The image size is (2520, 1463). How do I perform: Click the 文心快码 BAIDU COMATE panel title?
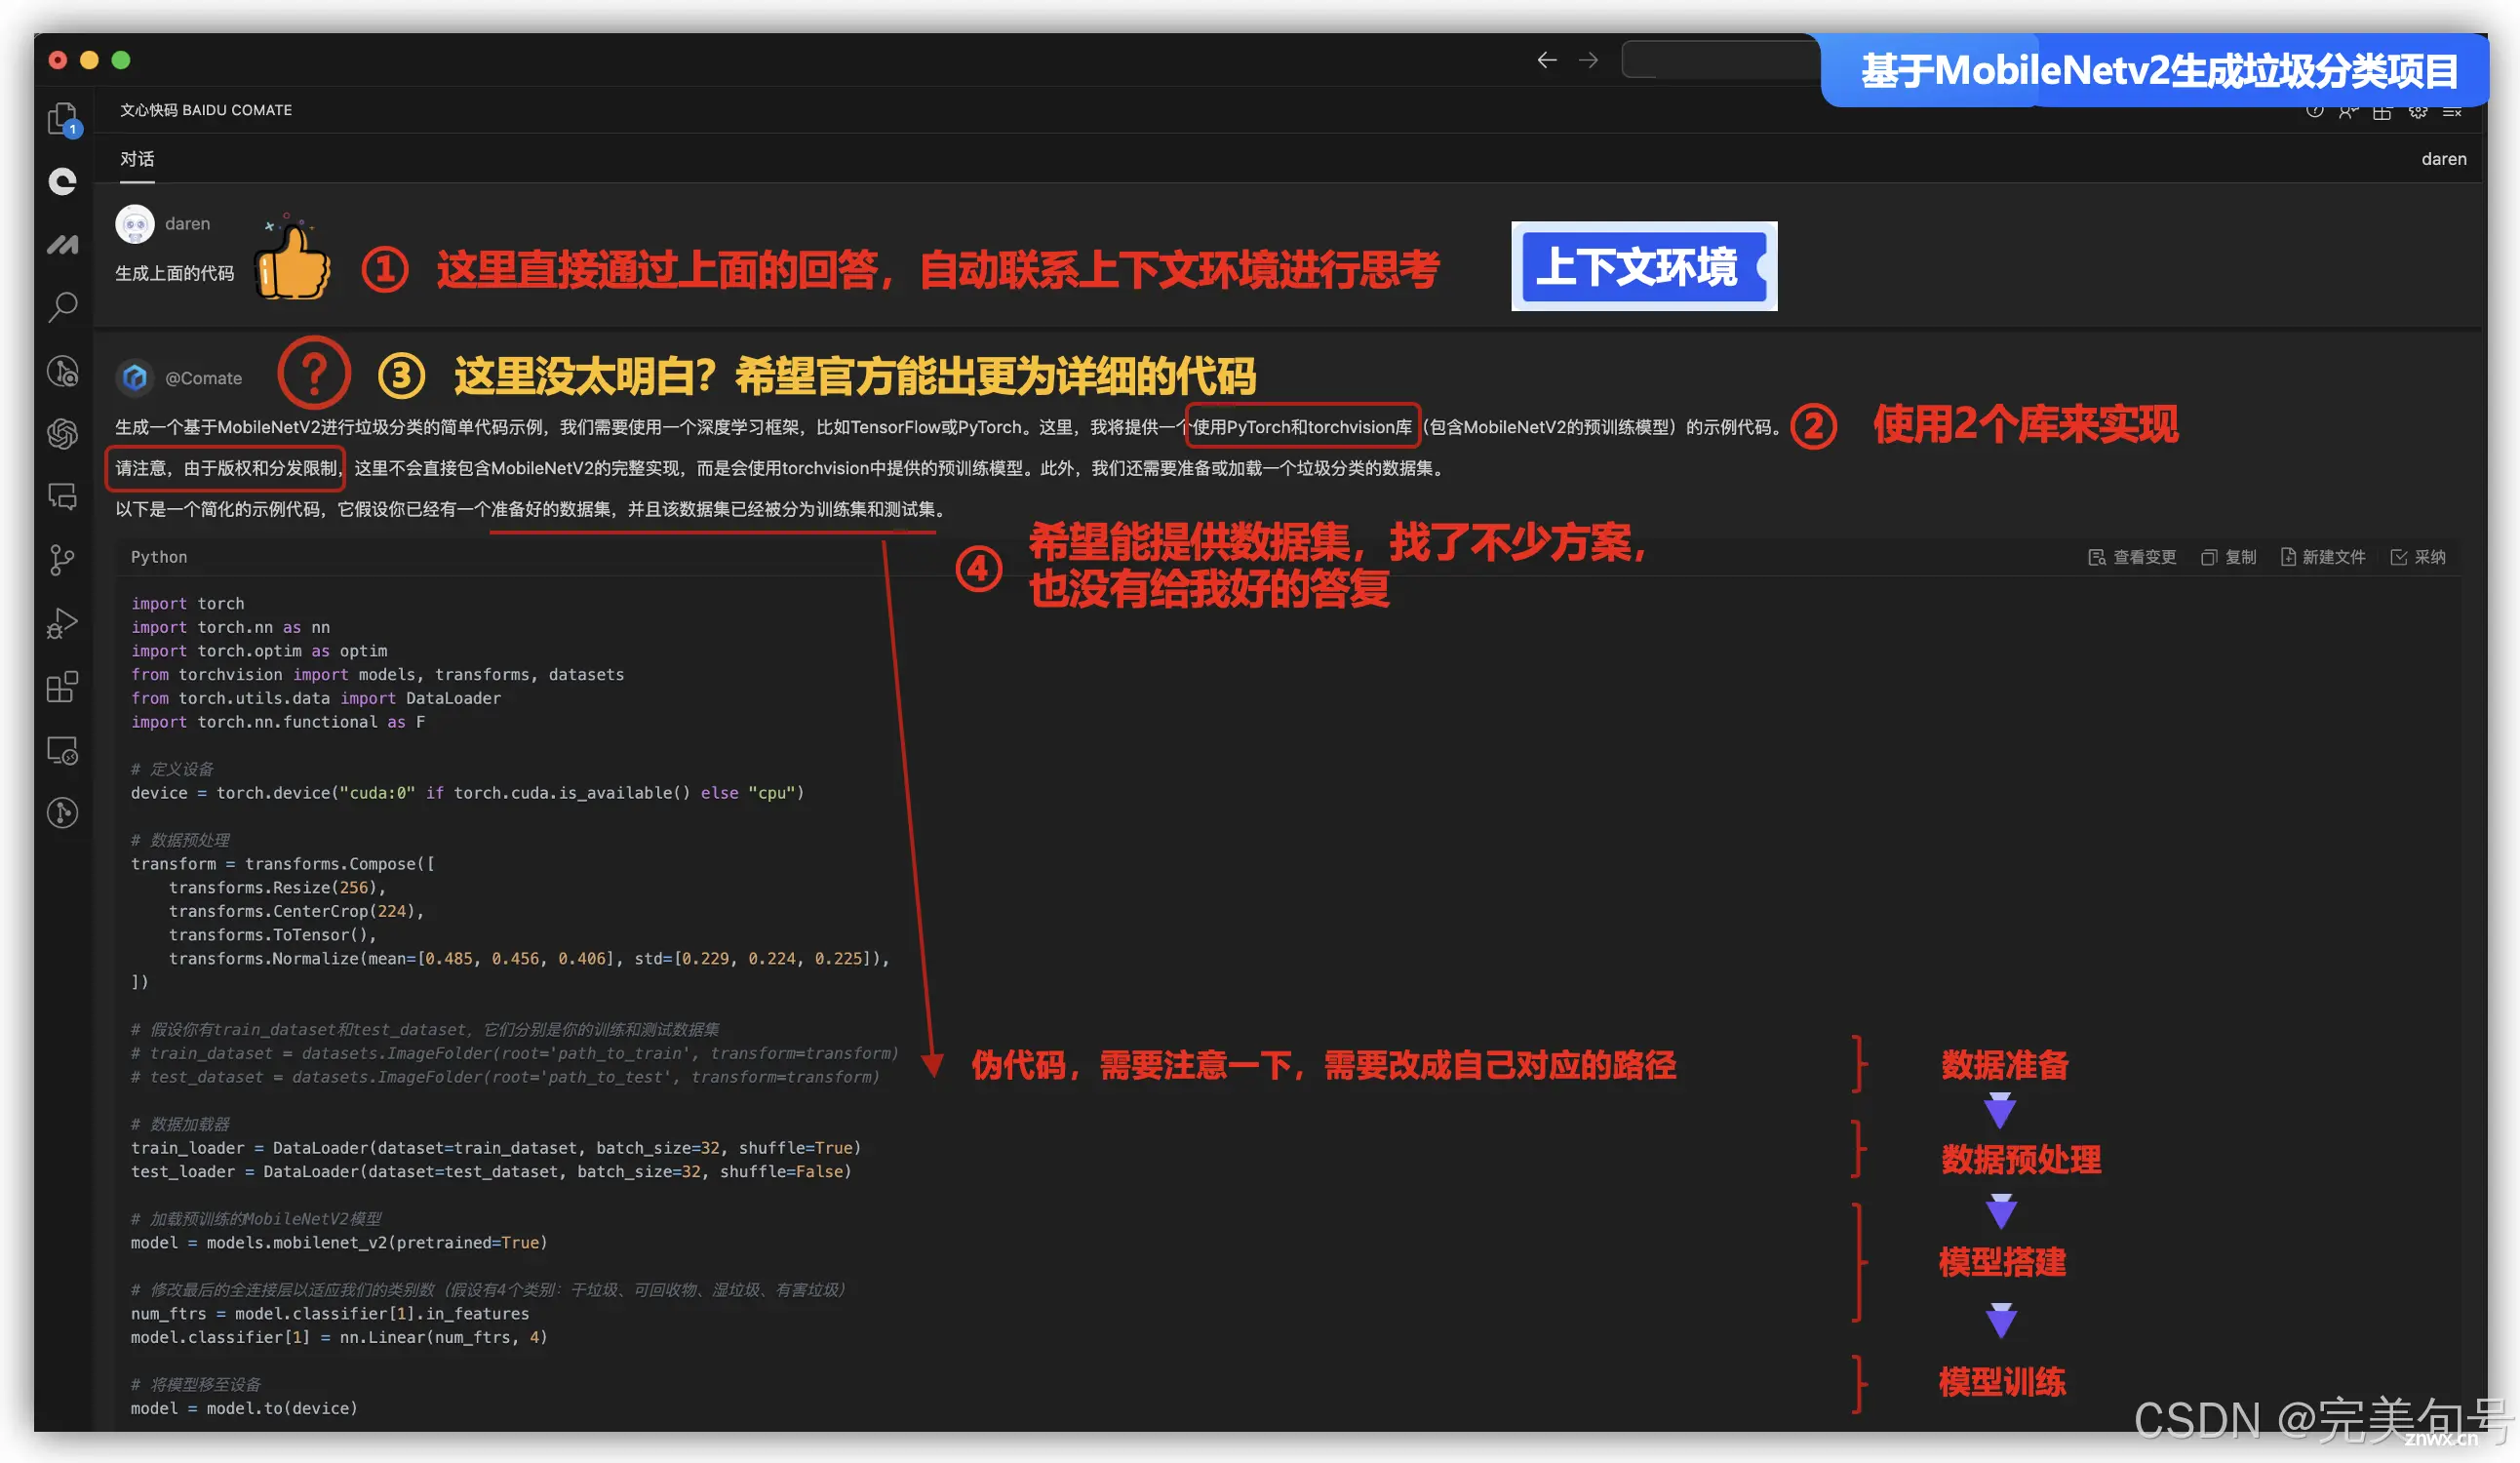click(206, 110)
